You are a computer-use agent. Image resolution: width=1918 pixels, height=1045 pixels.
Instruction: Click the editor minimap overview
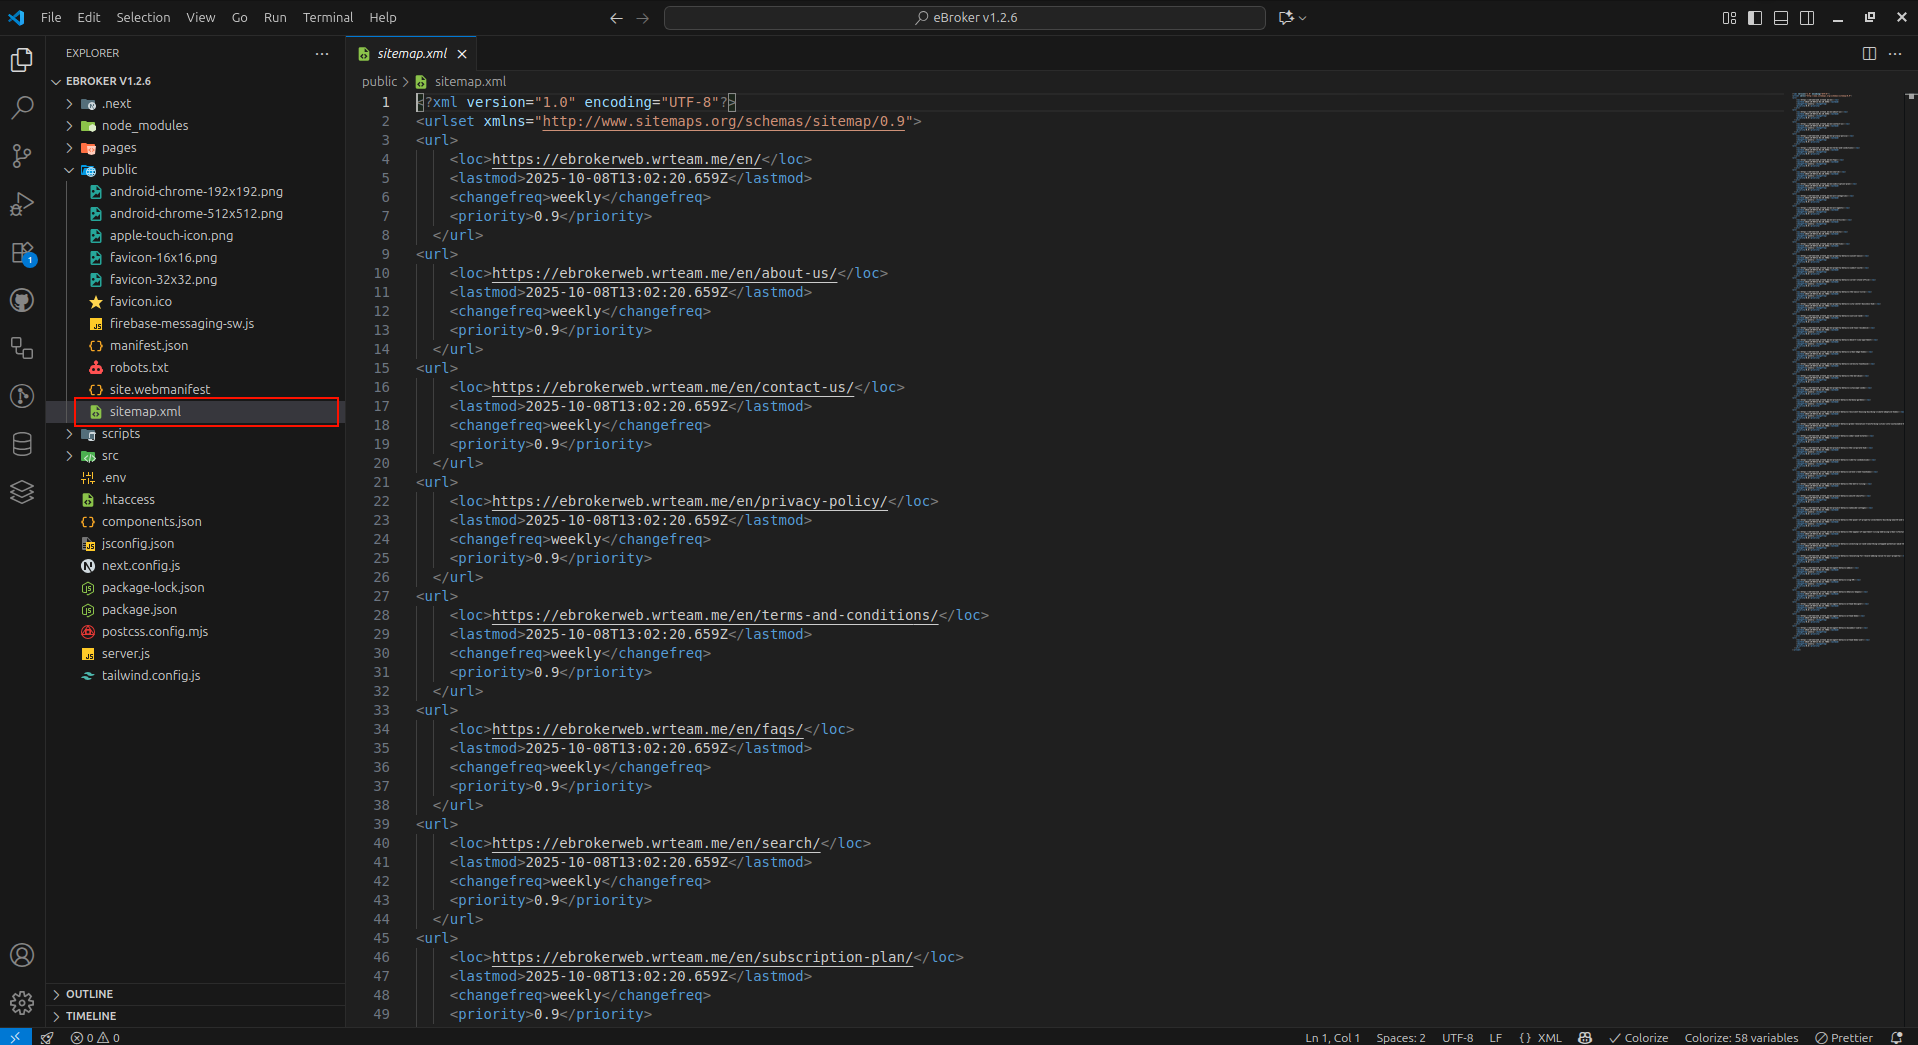(x=1848, y=370)
